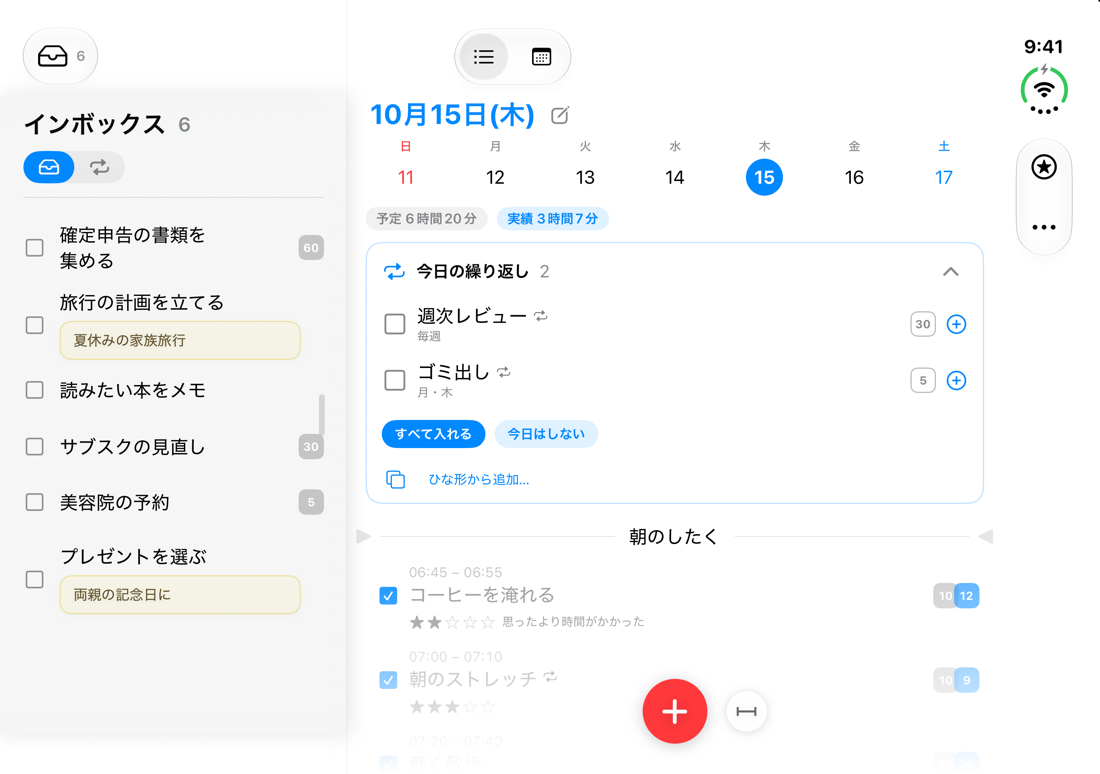
Task: Uncheck コーヒーを淹れる checkbox
Action: [388, 596]
